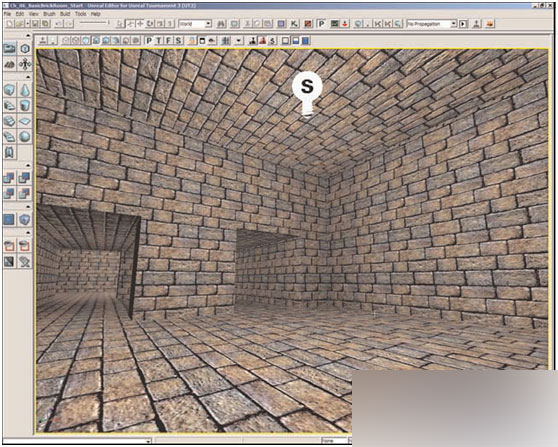Viewport: 558px width, 447px height.
Task: Create a Sheet builder brush
Action: tap(25, 121)
